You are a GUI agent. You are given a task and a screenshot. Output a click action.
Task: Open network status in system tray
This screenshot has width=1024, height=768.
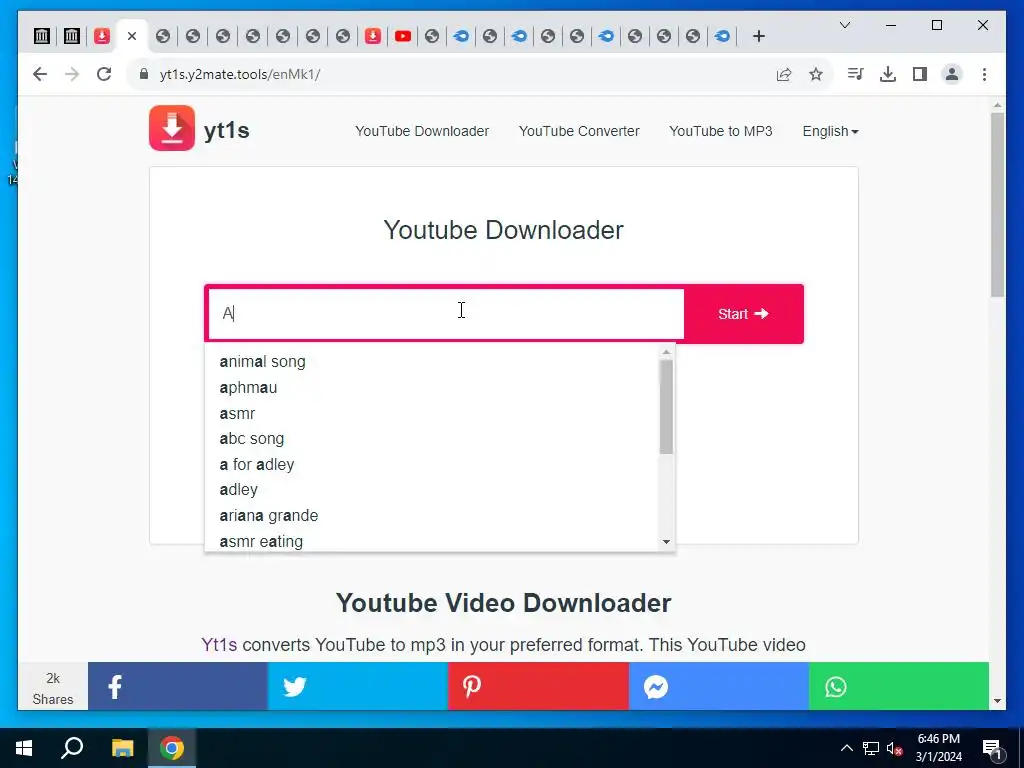coord(871,748)
